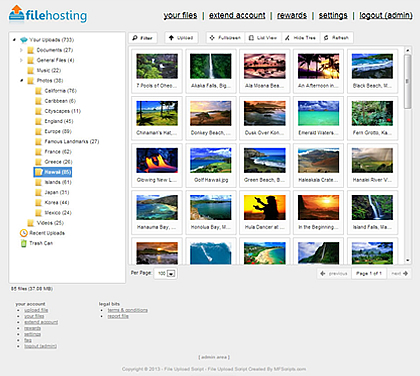Click the Upload button
The width and height of the screenshot is (420, 376).
coord(181,38)
